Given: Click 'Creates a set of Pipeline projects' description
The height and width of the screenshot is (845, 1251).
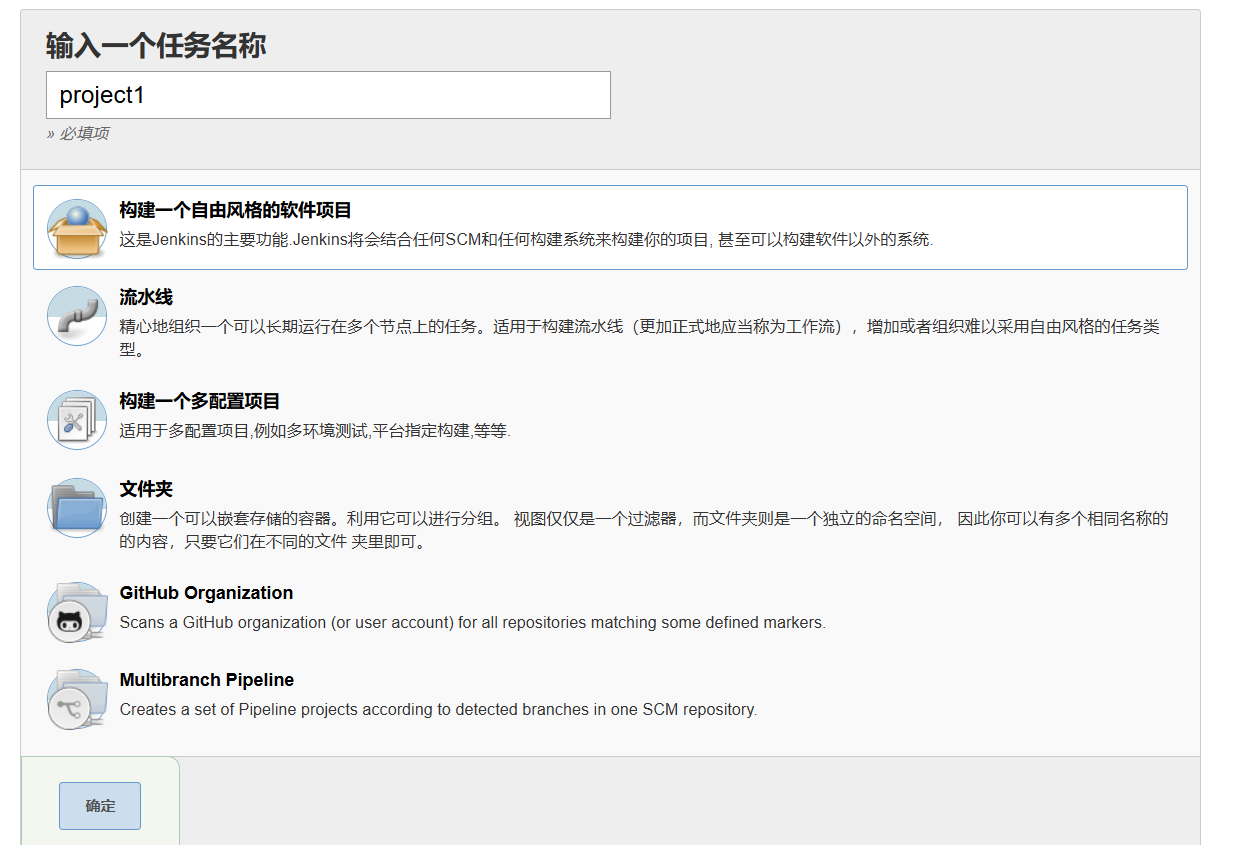Looking at the screenshot, I should (x=438, y=709).
